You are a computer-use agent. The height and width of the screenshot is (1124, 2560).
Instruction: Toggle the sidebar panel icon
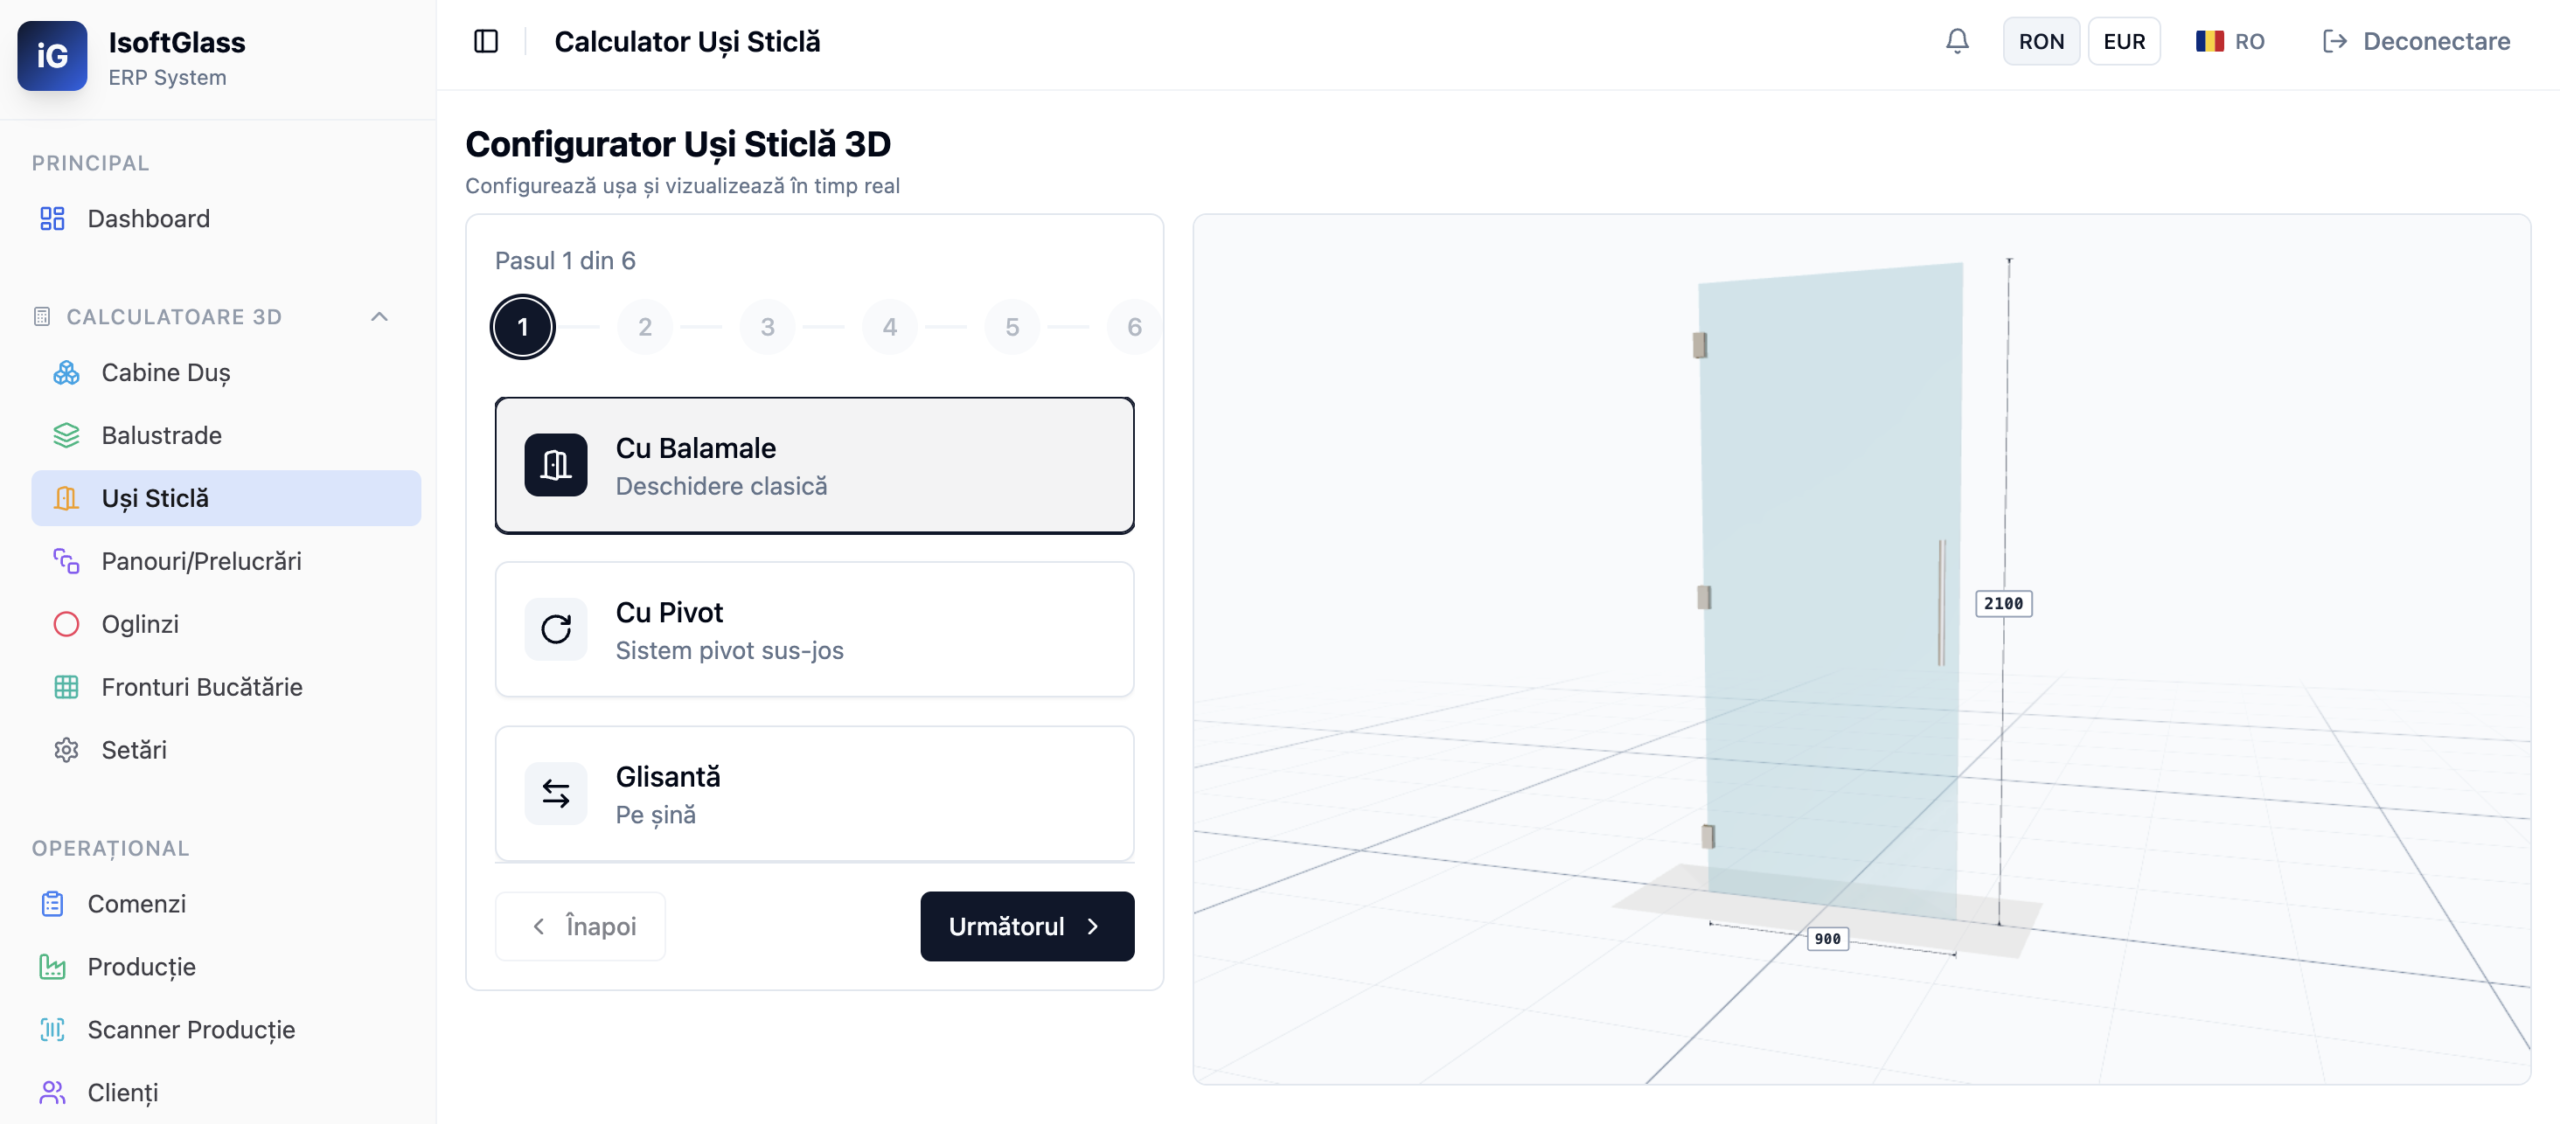[x=486, y=41]
